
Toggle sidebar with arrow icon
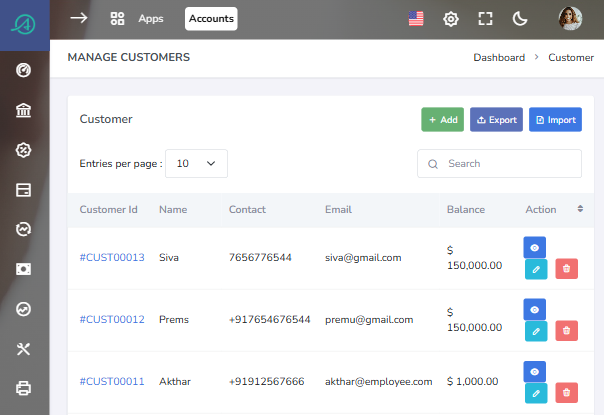(79, 18)
